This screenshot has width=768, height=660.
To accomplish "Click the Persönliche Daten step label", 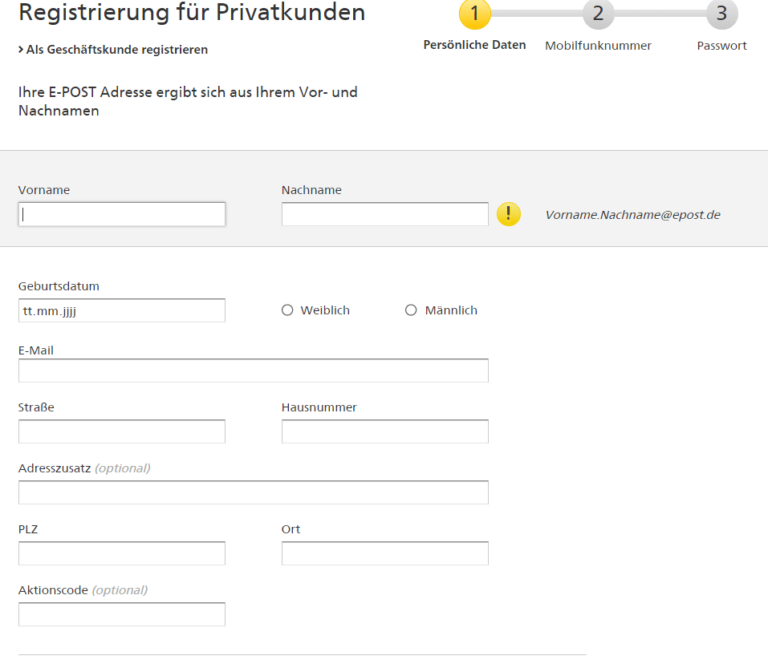I will coord(475,46).
